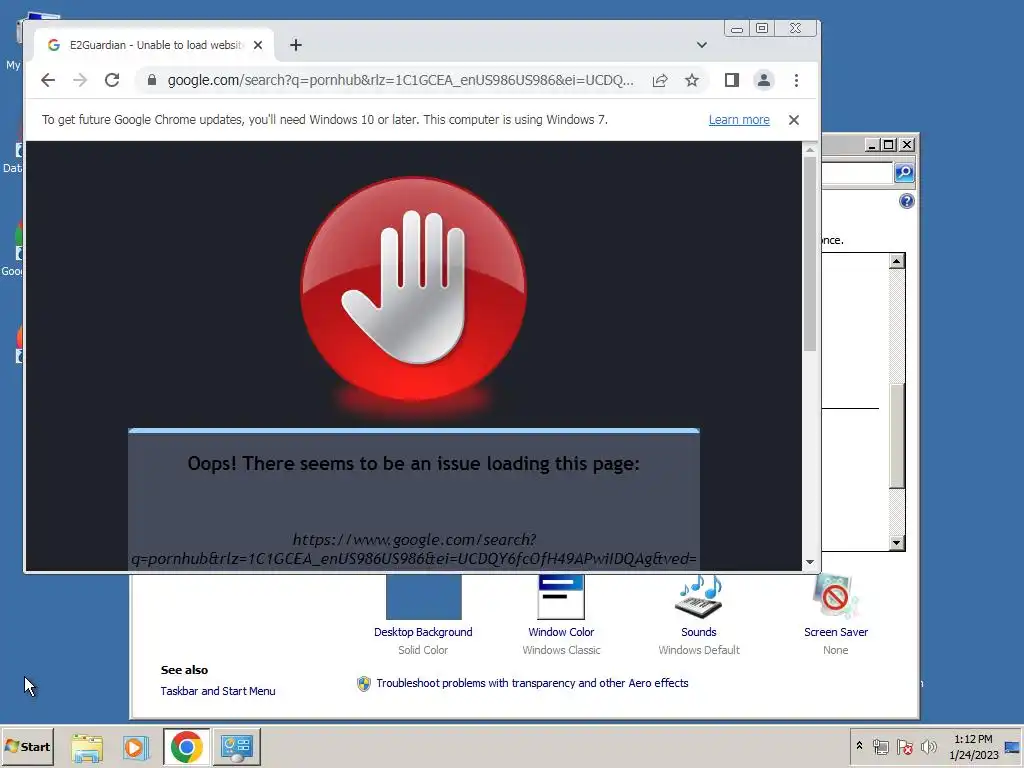1024x768 pixels.
Task: Click the taskbar clock showing 1:12 PM
Action: pos(973,746)
